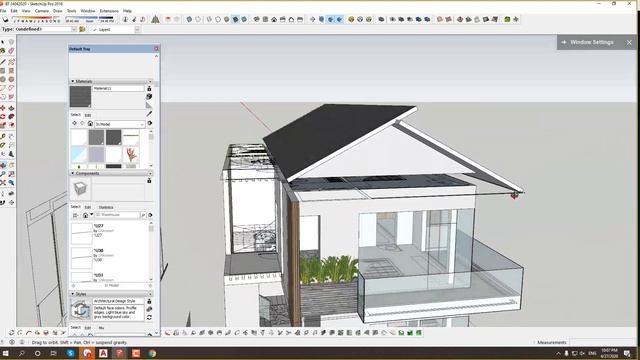Viewport: 640px width, 360px height.
Task: Set Monochrome face style
Action: [244, 19]
